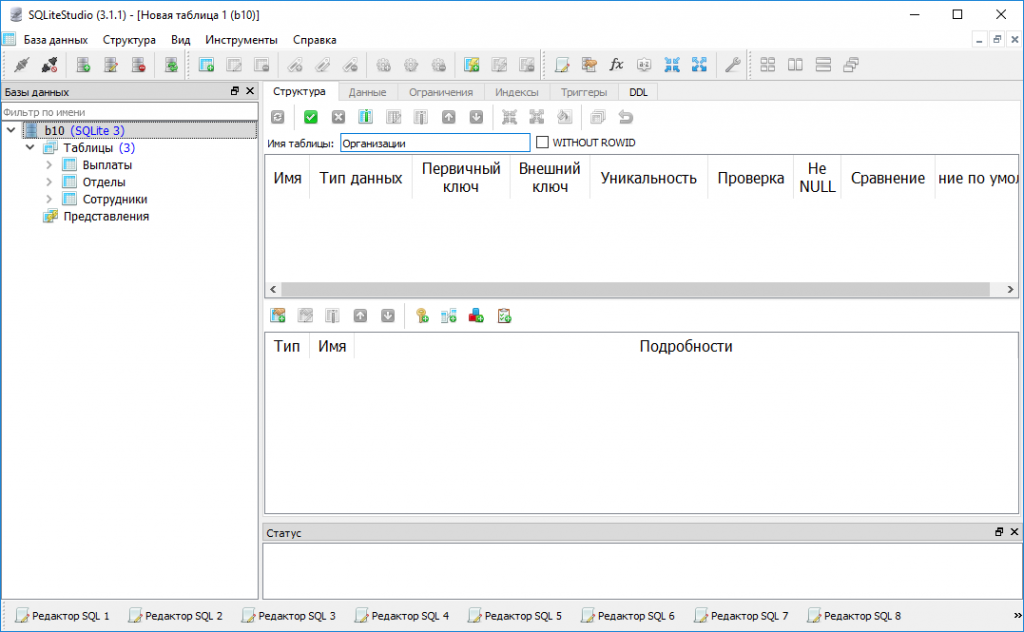Open the Вид menu
The width and height of the screenshot is (1024, 632).
(180, 40)
